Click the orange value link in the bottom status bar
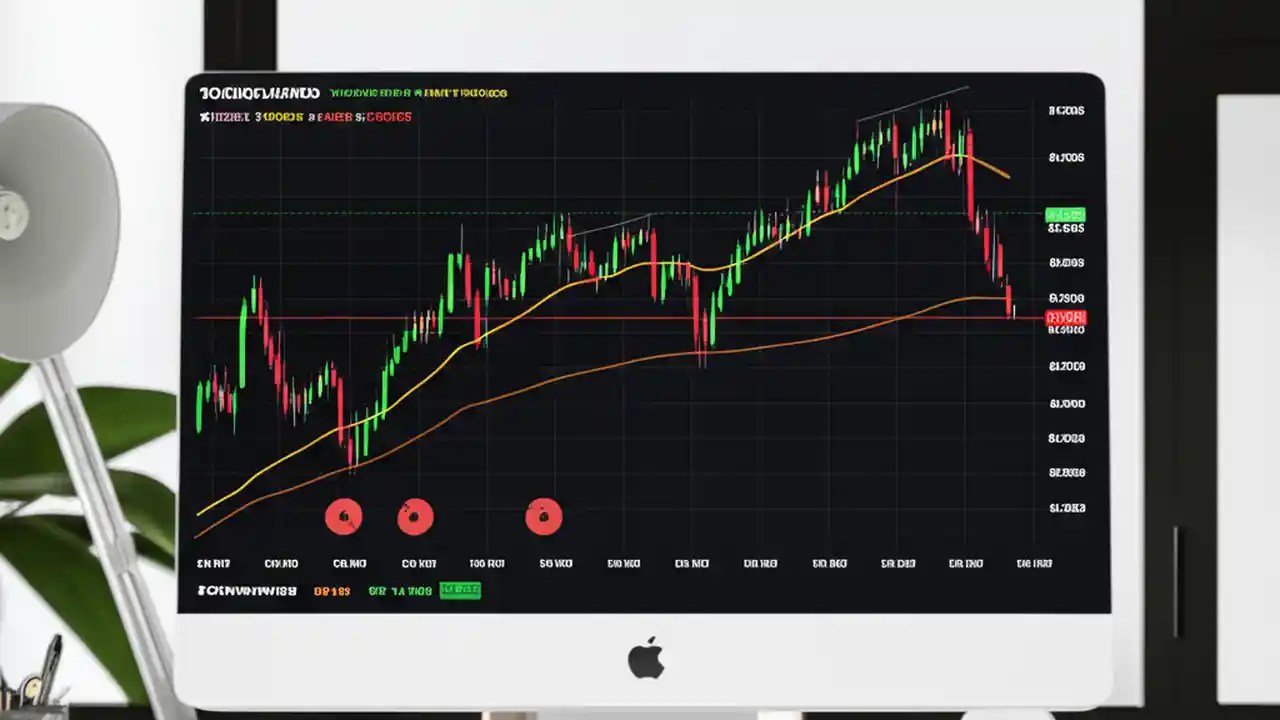The width and height of the screenshot is (1280, 720). 330,590
